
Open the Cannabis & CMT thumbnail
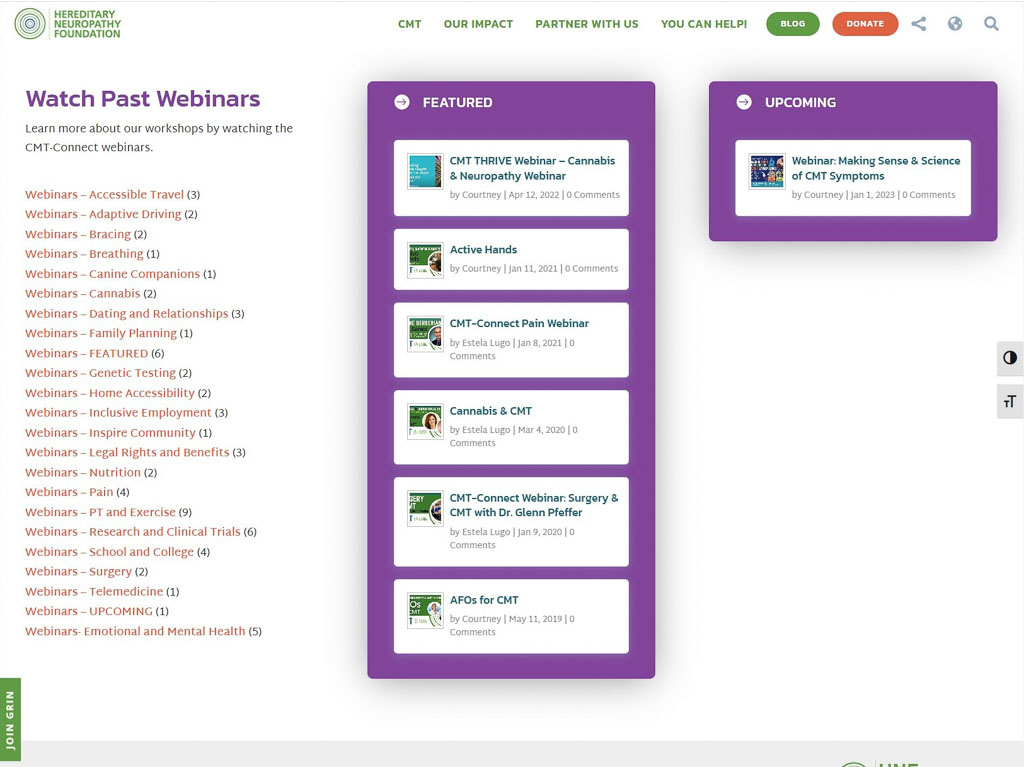(425, 421)
